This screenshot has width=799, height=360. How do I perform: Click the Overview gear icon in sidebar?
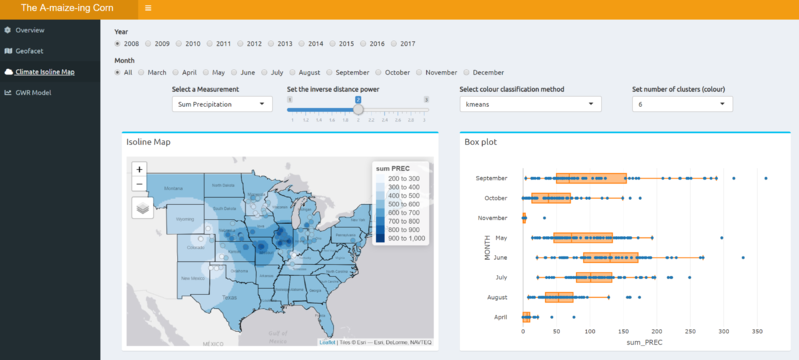point(8,30)
